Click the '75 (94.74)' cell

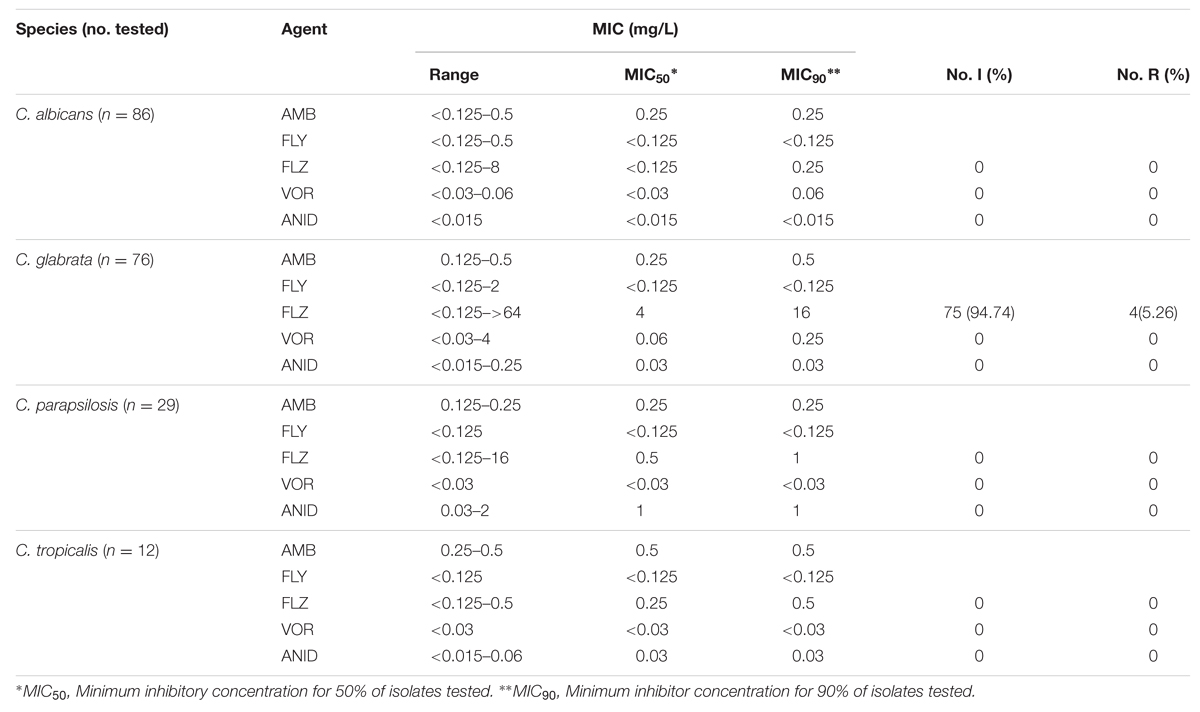[x=978, y=314]
